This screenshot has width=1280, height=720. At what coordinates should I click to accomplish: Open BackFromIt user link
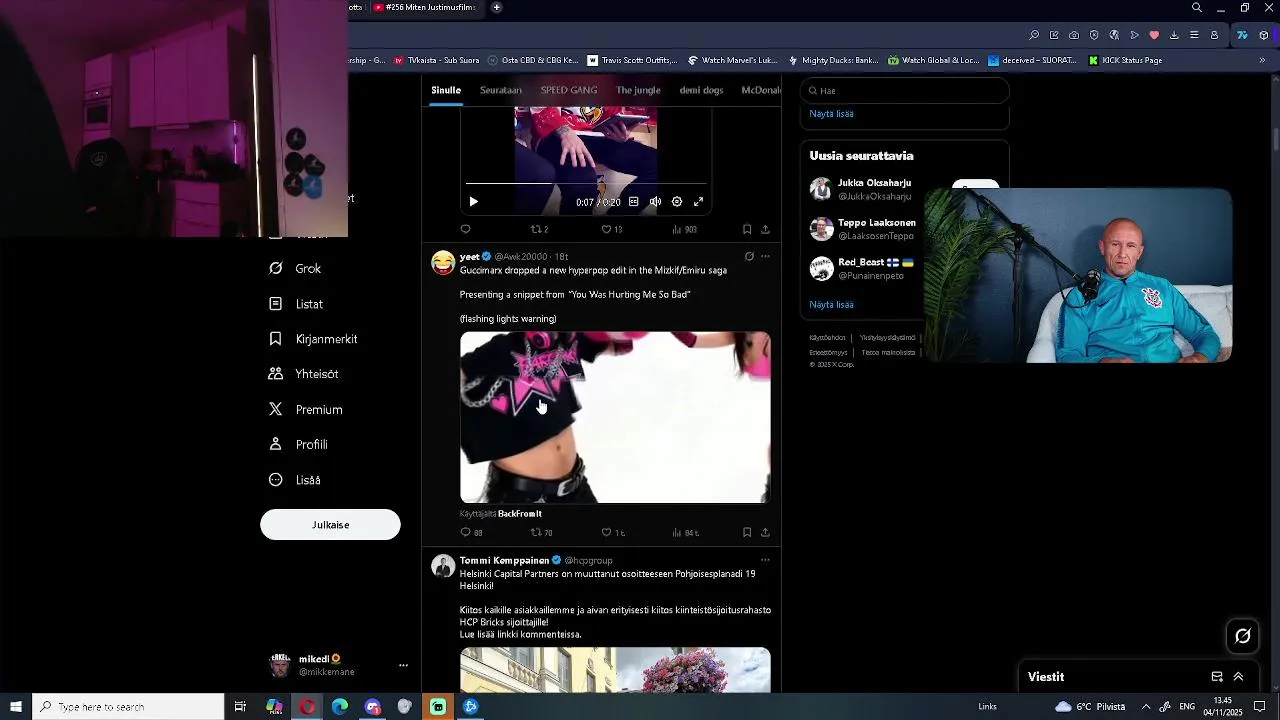click(x=520, y=514)
